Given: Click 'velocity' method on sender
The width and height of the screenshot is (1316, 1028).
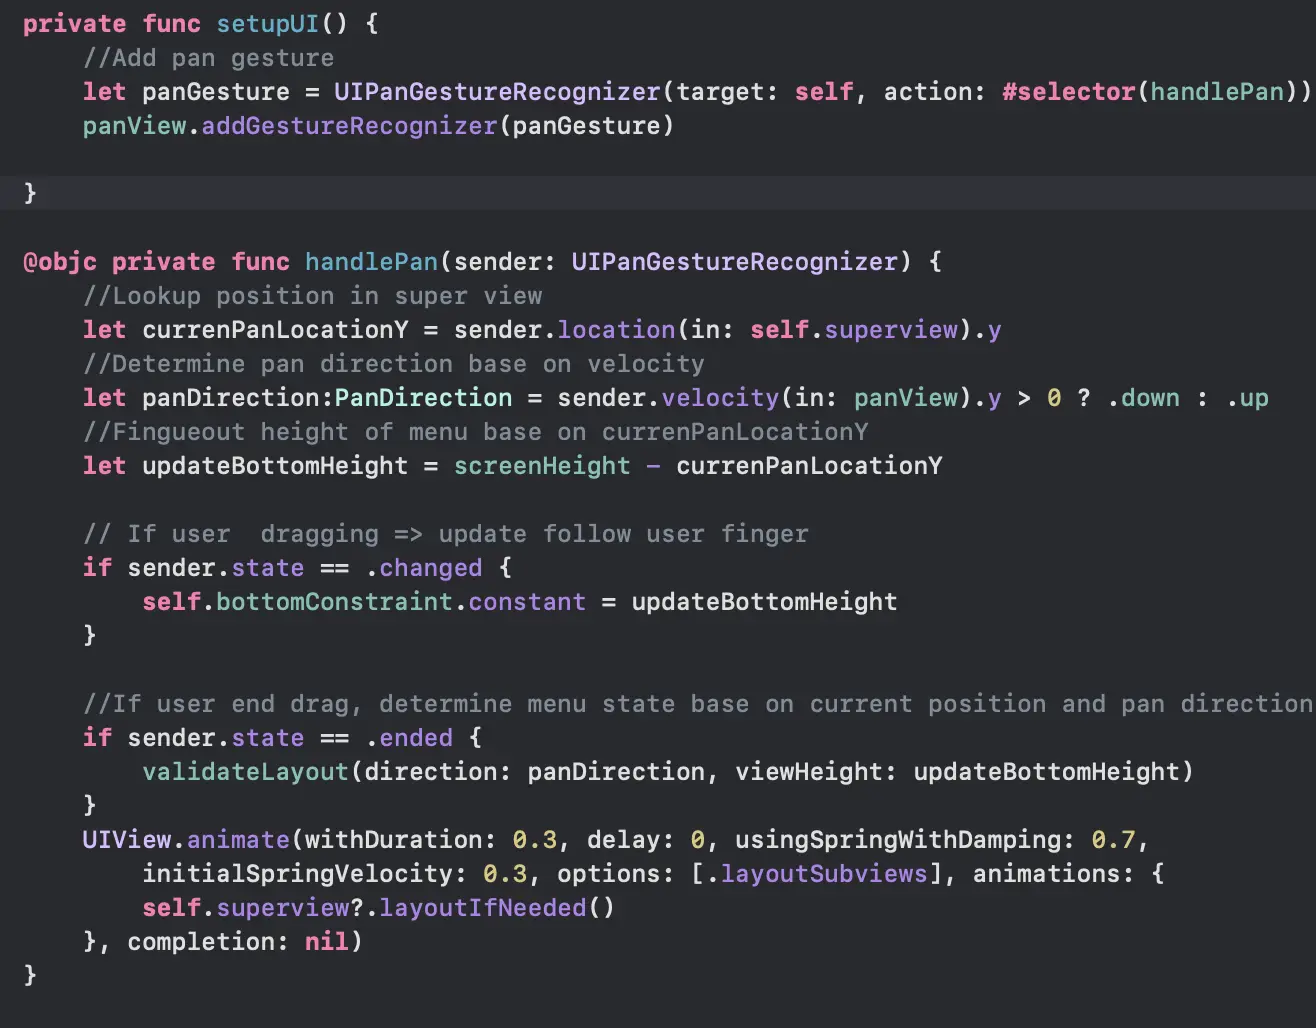Looking at the screenshot, I should click(720, 398).
